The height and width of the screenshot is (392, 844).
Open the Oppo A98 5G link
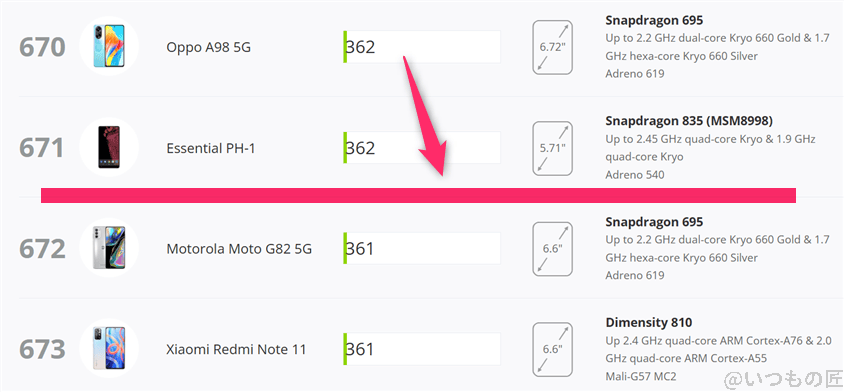[208, 47]
